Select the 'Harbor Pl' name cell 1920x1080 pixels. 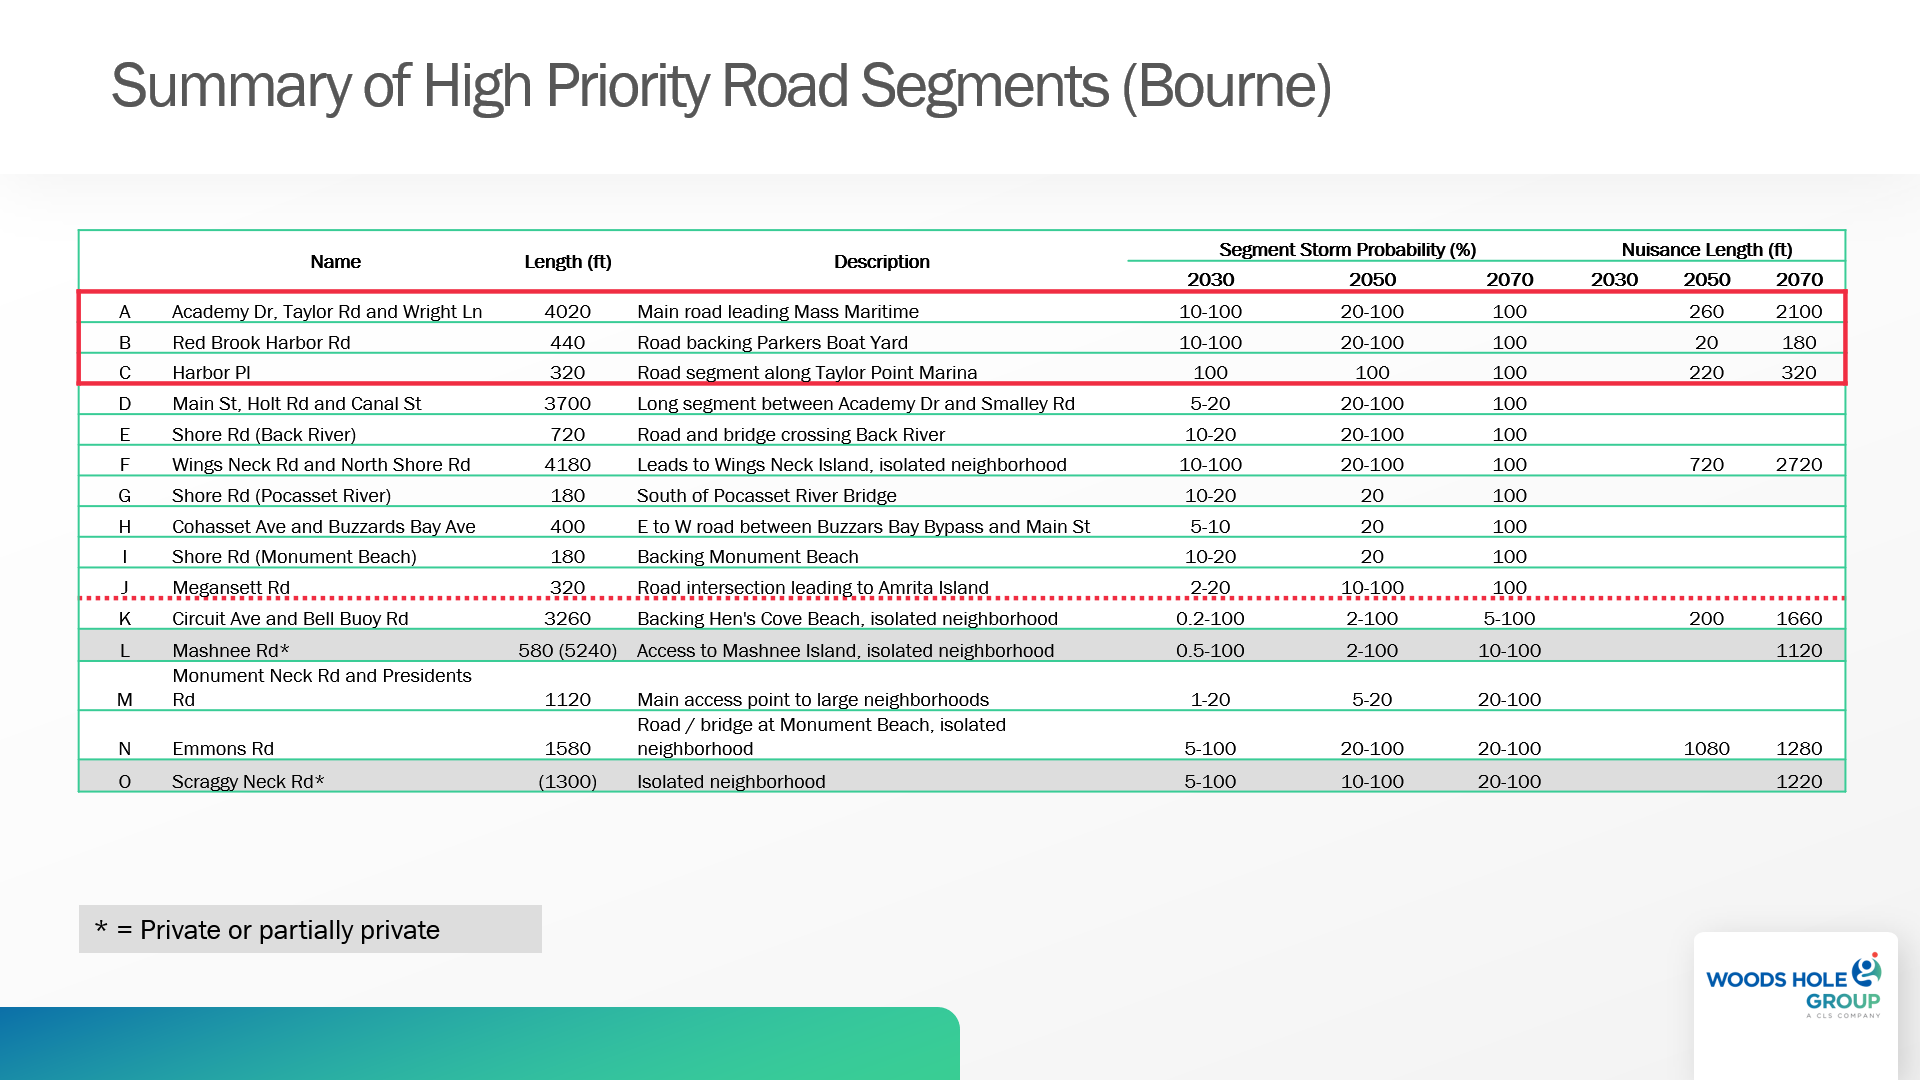pyautogui.click(x=211, y=373)
